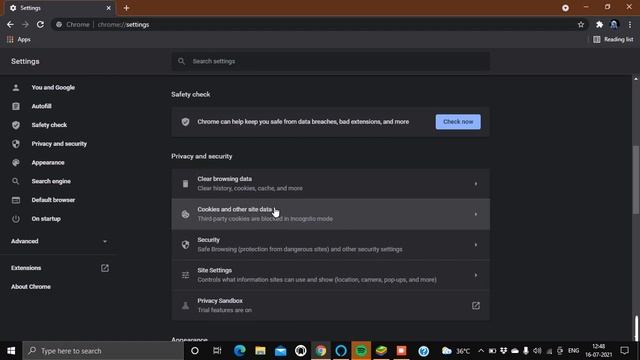Open Extensions link in sidebar
Image resolution: width=640 pixels, height=360 pixels.
26,268
